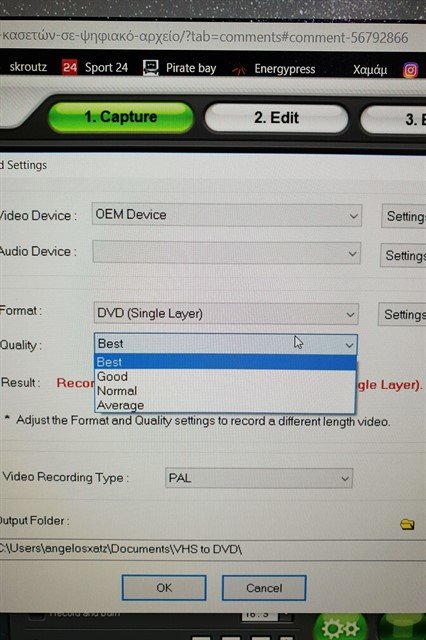Expand the Video Device dropdown

coord(227,215)
